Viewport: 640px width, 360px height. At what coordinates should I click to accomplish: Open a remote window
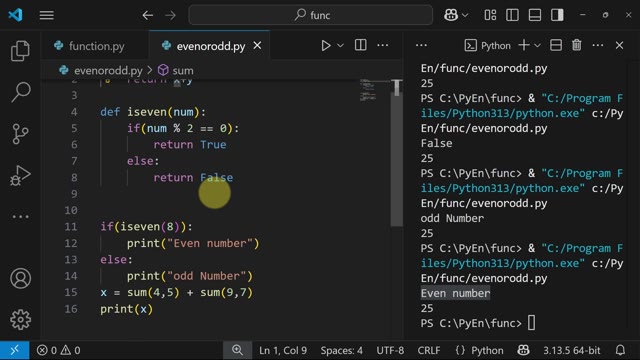[x=15, y=350]
